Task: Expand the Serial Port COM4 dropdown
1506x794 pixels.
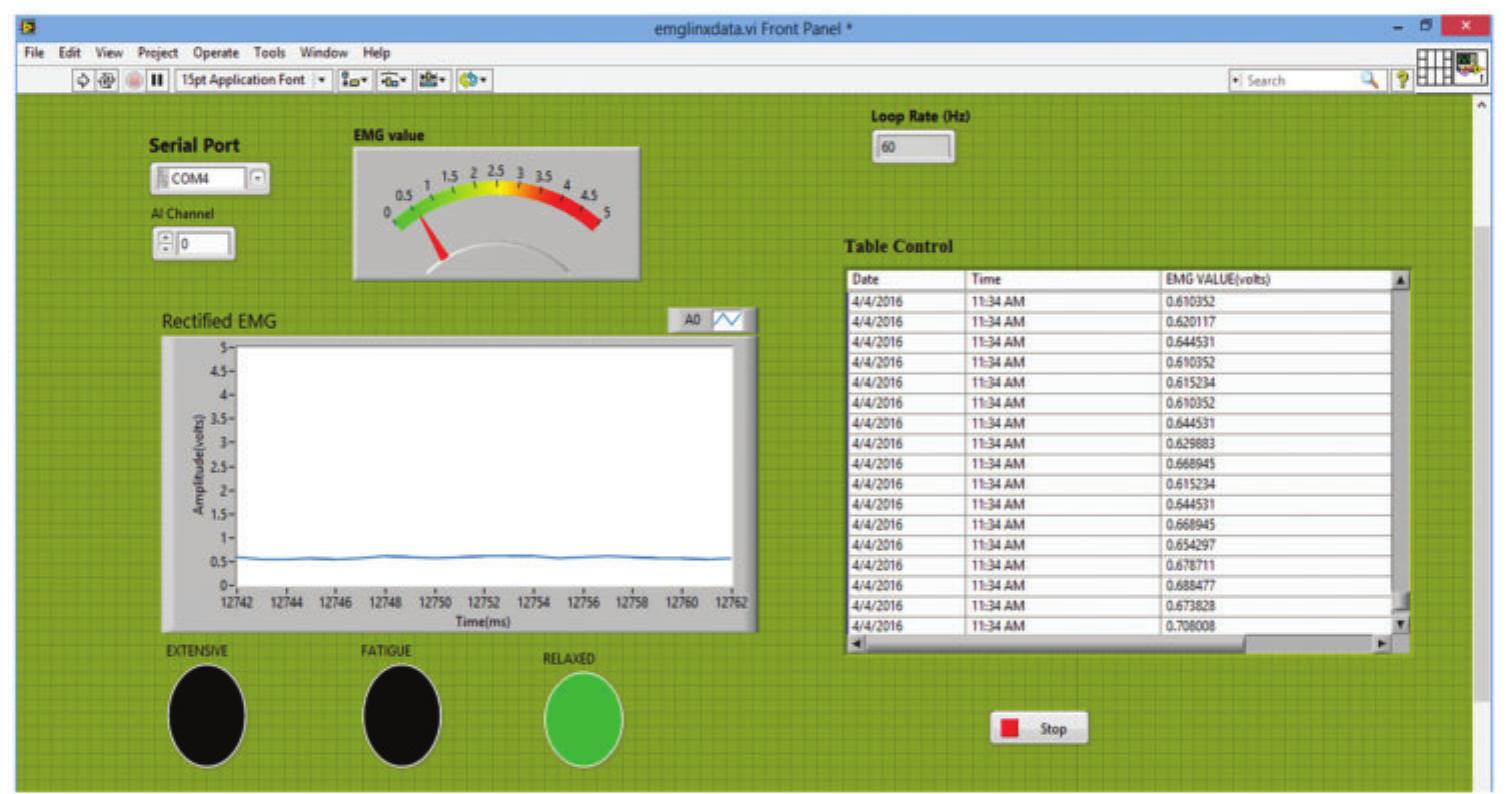Action: pyautogui.click(x=258, y=179)
